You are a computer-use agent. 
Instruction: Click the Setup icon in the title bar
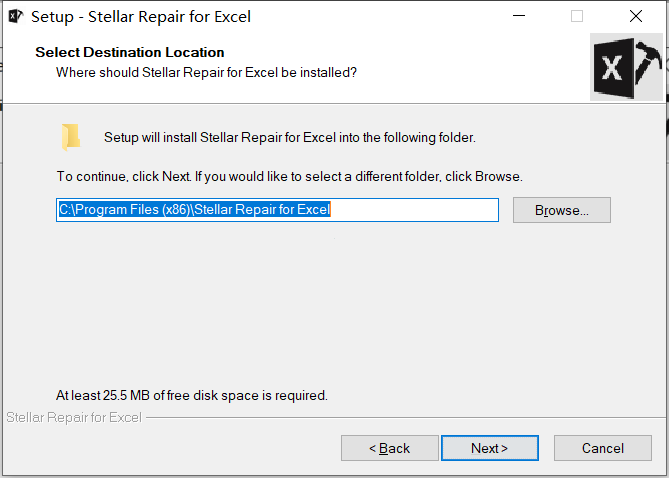click(x=16, y=16)
